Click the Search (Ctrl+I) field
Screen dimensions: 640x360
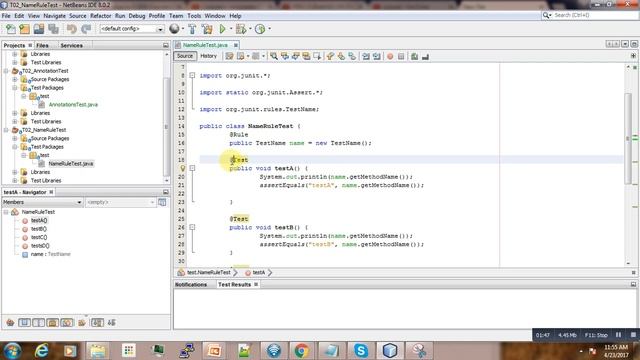[x=589, y=15]
